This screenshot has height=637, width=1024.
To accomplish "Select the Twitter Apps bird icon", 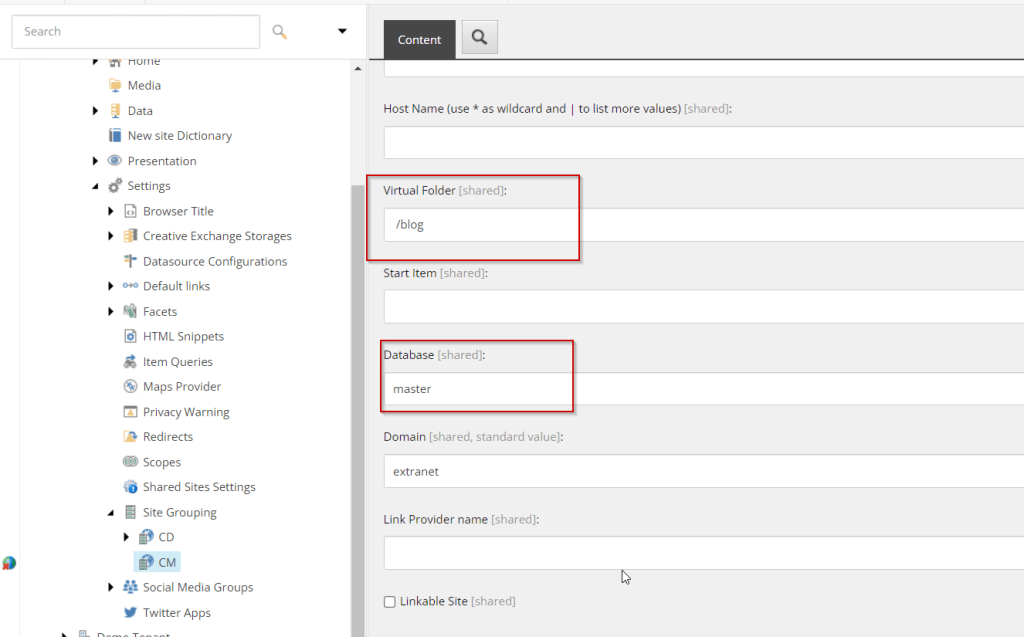I will pyautogui.click(x=130, y=613).
